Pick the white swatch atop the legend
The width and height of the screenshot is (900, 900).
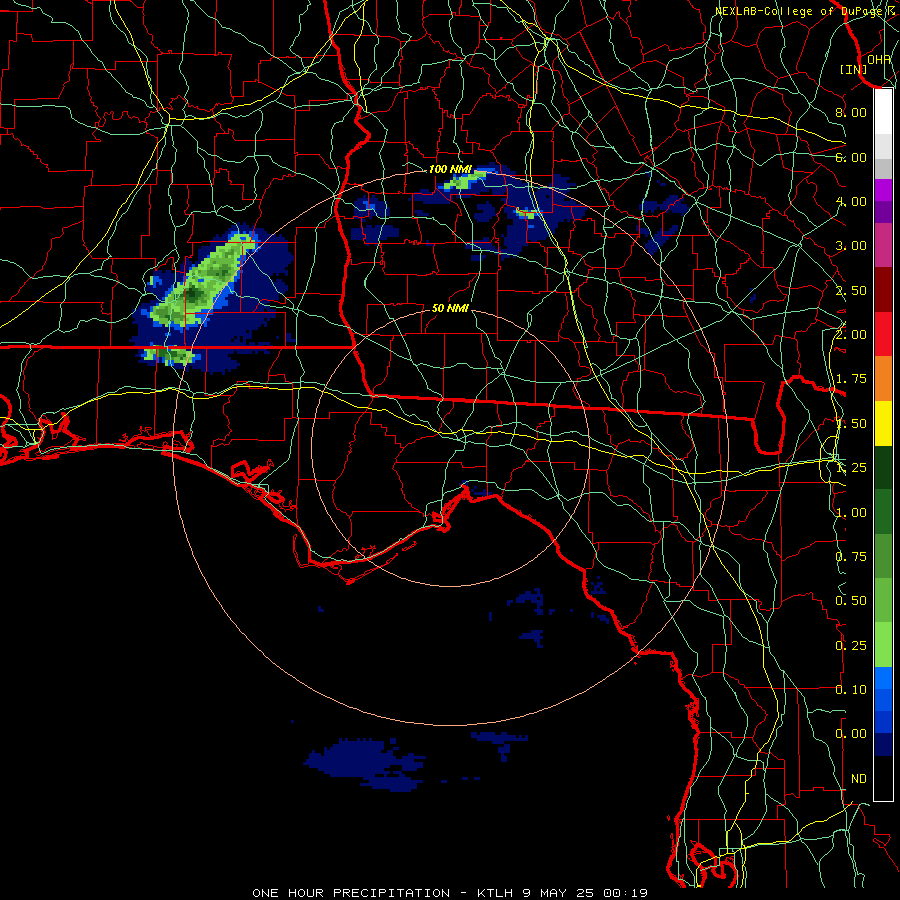(883, 111)
